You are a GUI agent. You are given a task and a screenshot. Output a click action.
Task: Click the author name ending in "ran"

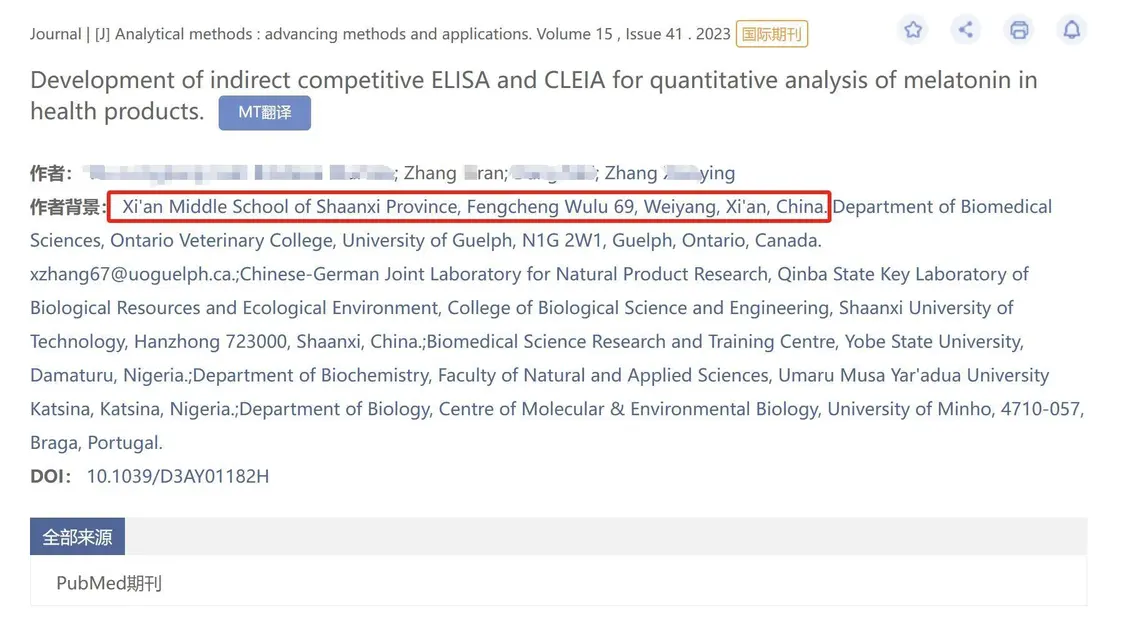pos(455,173)
